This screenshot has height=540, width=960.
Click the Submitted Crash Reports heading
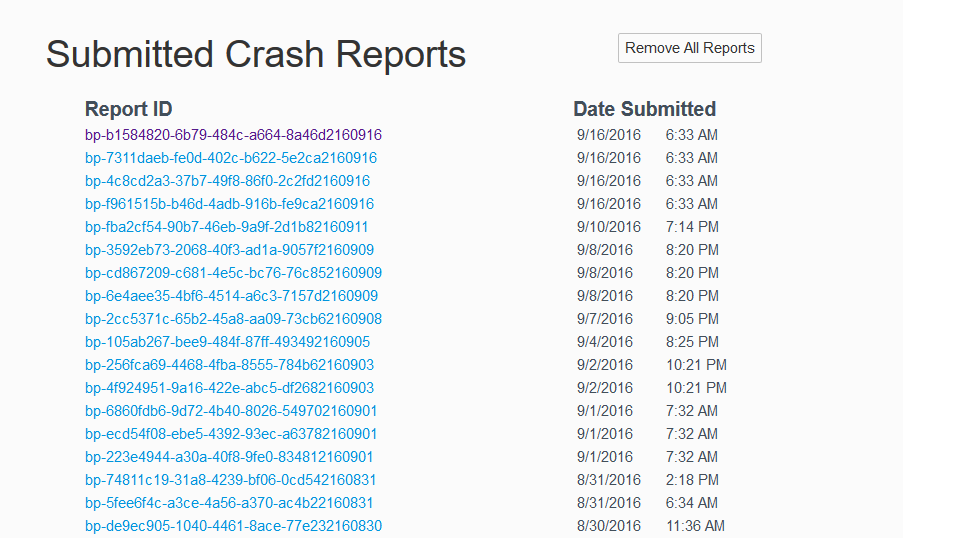pyautogui.click(x=256, y=54)
